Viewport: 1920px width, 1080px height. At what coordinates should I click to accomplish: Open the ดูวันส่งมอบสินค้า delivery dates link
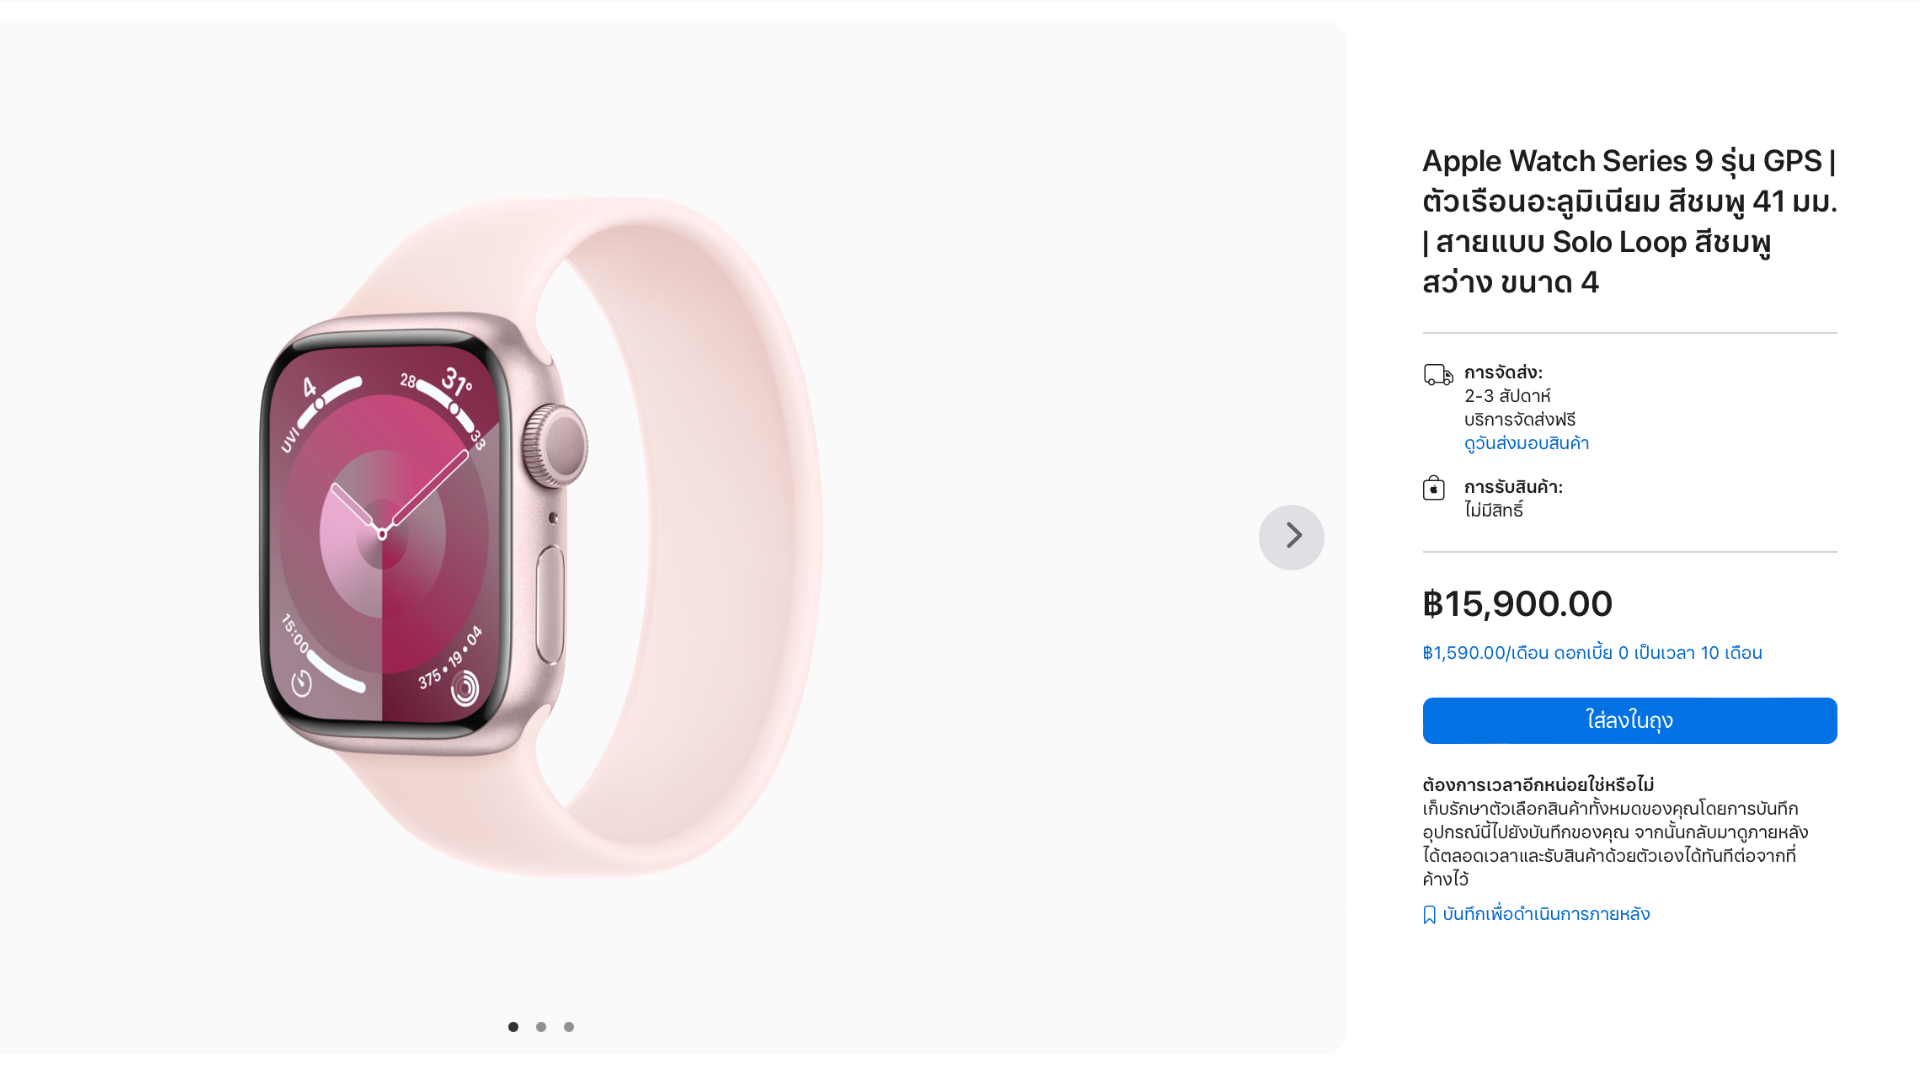[1526, 443]
